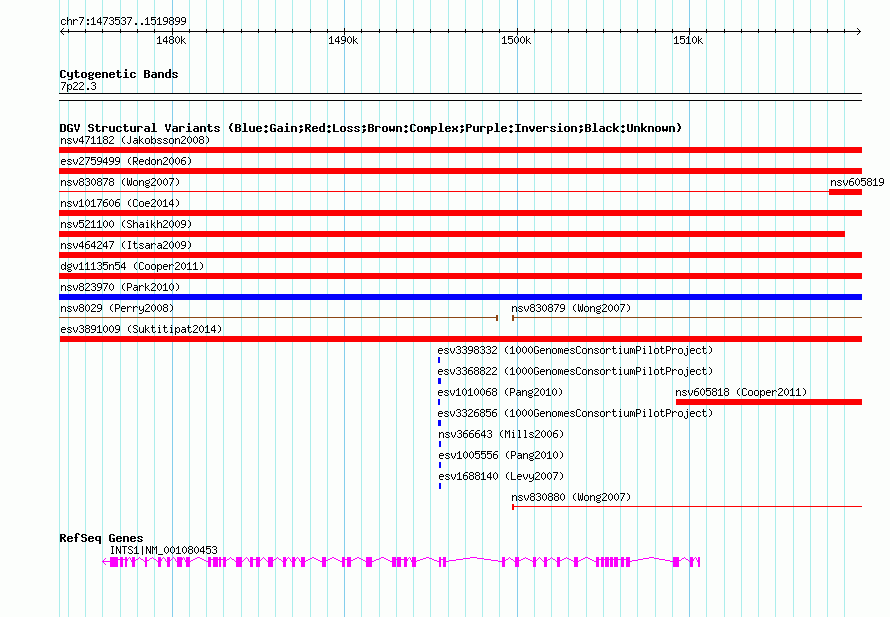The height and width of the screenshot is (617, 890).
Task: Click the 1480k ruler tick label
Action: click(171, 40)
